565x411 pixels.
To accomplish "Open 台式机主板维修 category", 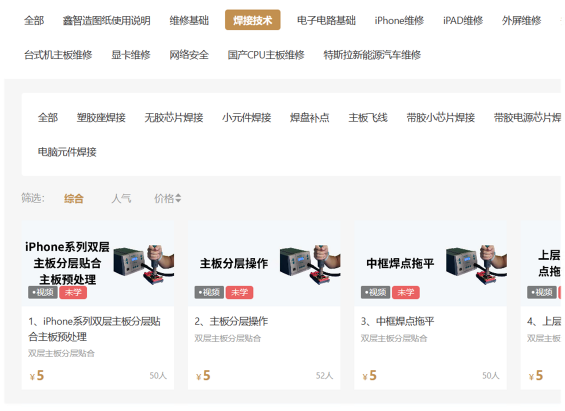I will point(58,55).
